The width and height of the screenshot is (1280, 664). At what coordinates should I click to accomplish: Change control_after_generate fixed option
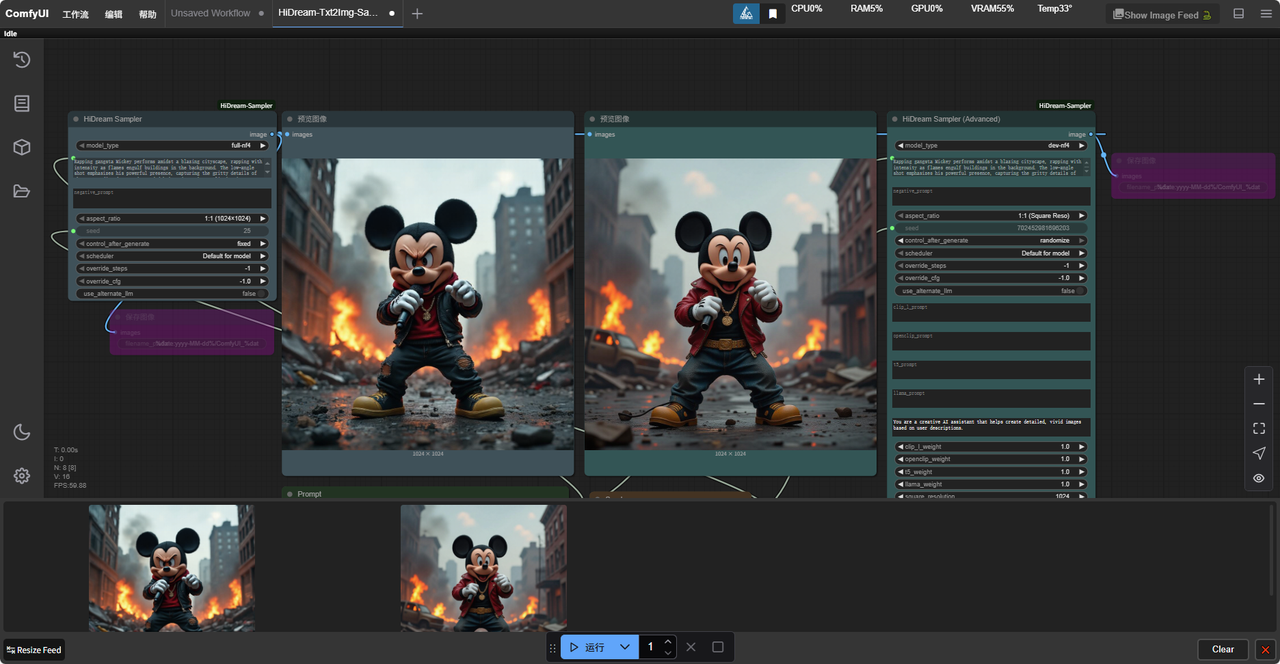(172, 244)
